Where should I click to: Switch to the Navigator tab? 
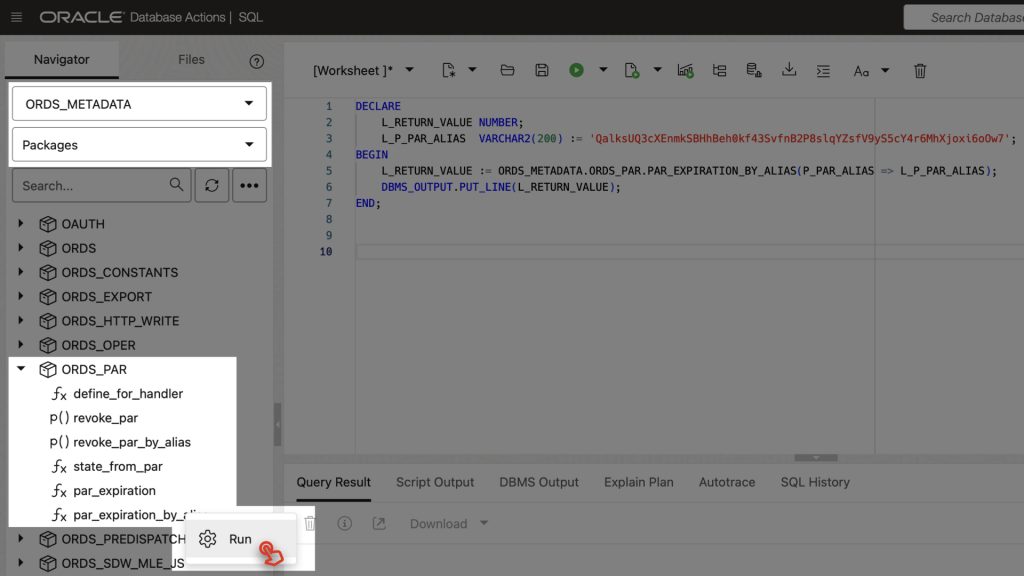[x=61, y=59]
